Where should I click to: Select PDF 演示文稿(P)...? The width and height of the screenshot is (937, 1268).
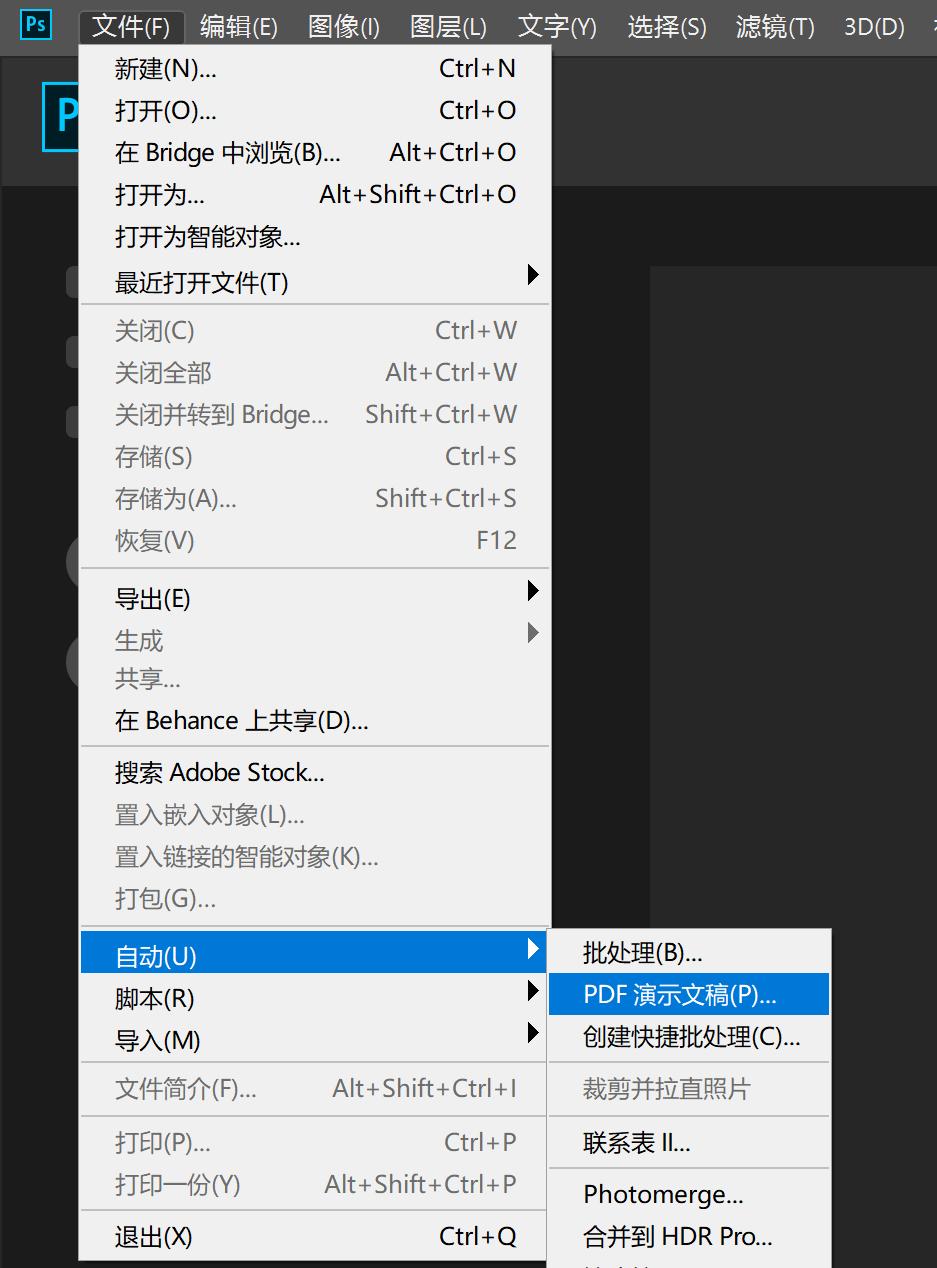[689, 995]
